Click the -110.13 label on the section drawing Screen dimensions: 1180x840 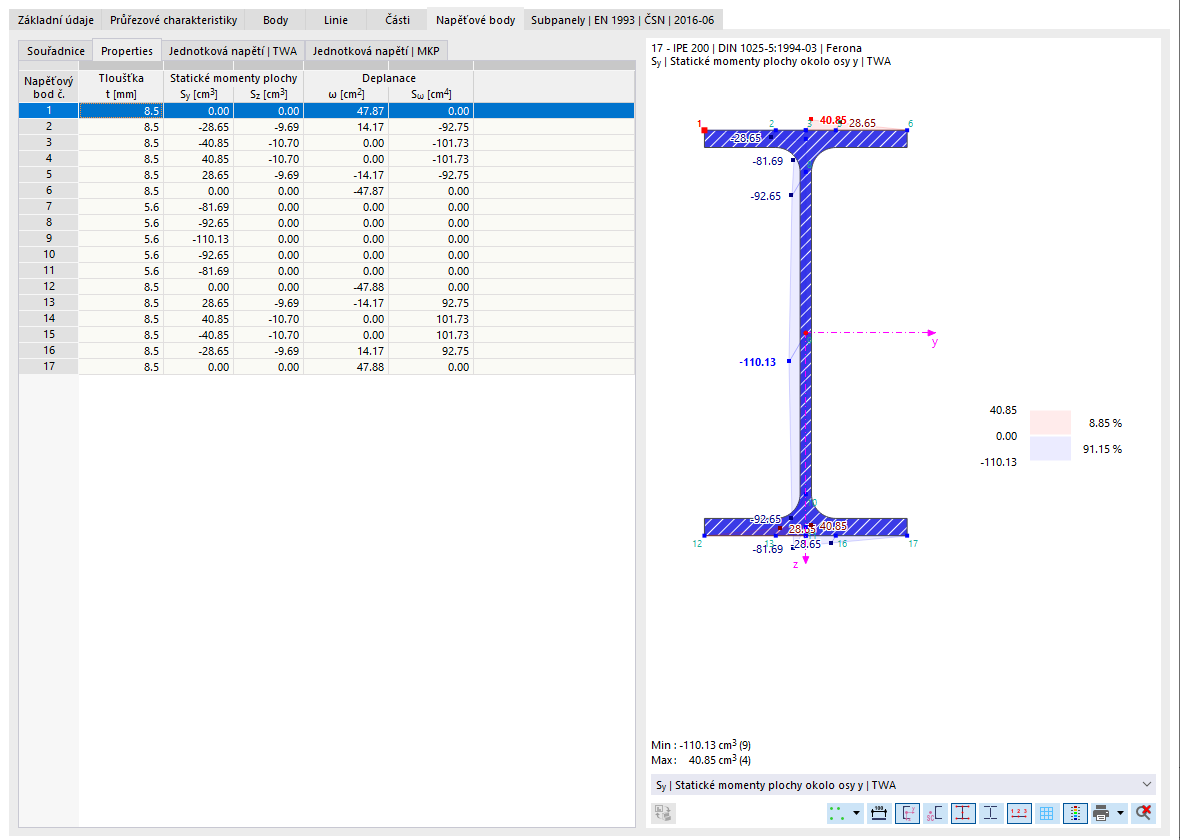pyautogui.click(x=757, y=362)
